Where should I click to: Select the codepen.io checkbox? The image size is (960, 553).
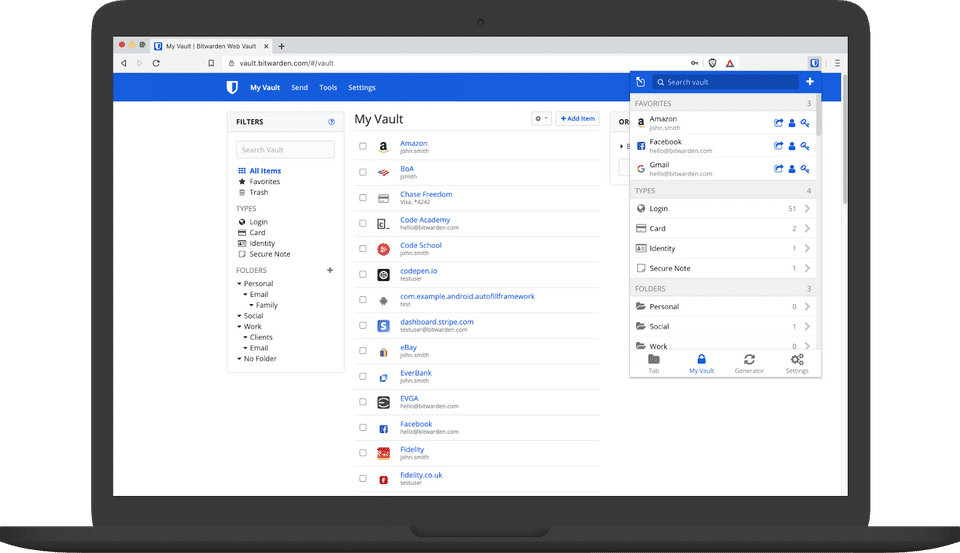coord(362,274)
